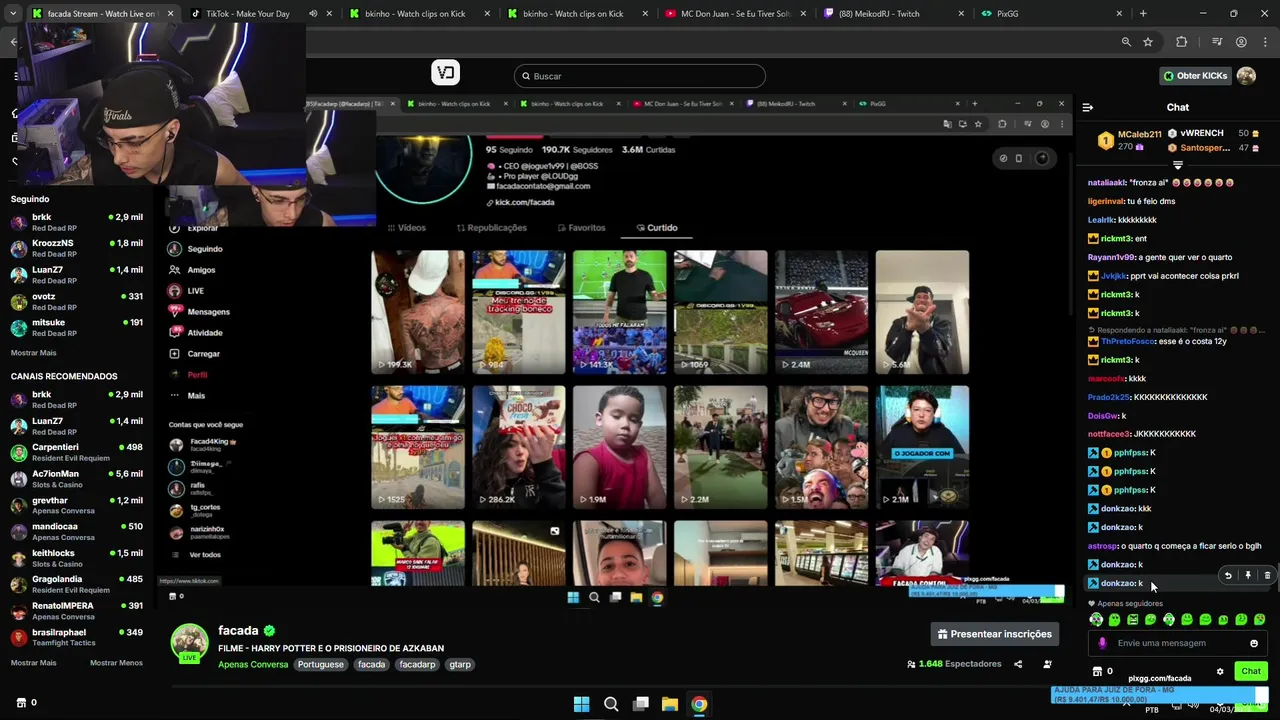
Task: Click the Presentear inscrições button
Action: pos(994,634)
